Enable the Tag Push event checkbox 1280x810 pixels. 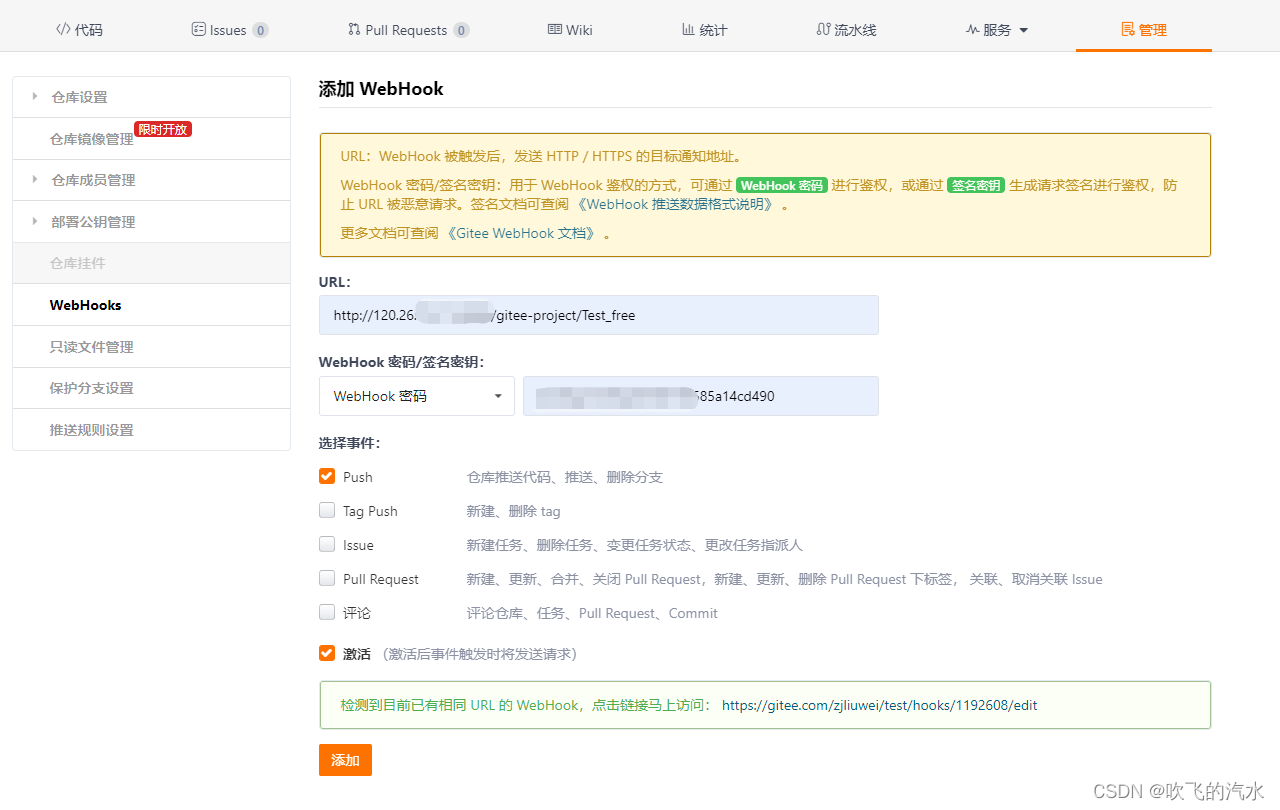click(327, 510)
